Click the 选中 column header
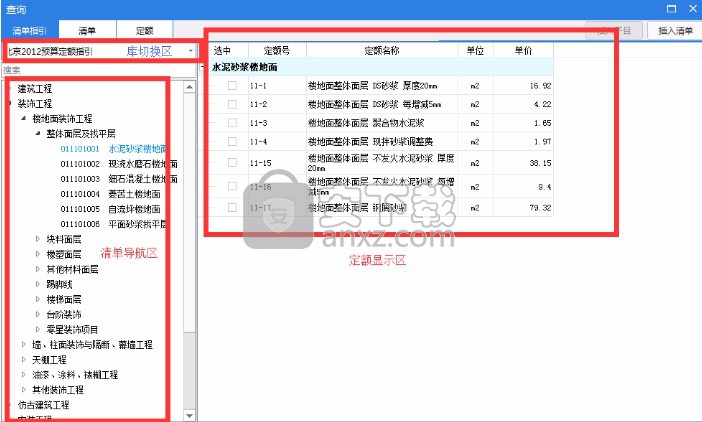Screen dimensions: 702x422 pyautogui.click(x=223, y=50)
